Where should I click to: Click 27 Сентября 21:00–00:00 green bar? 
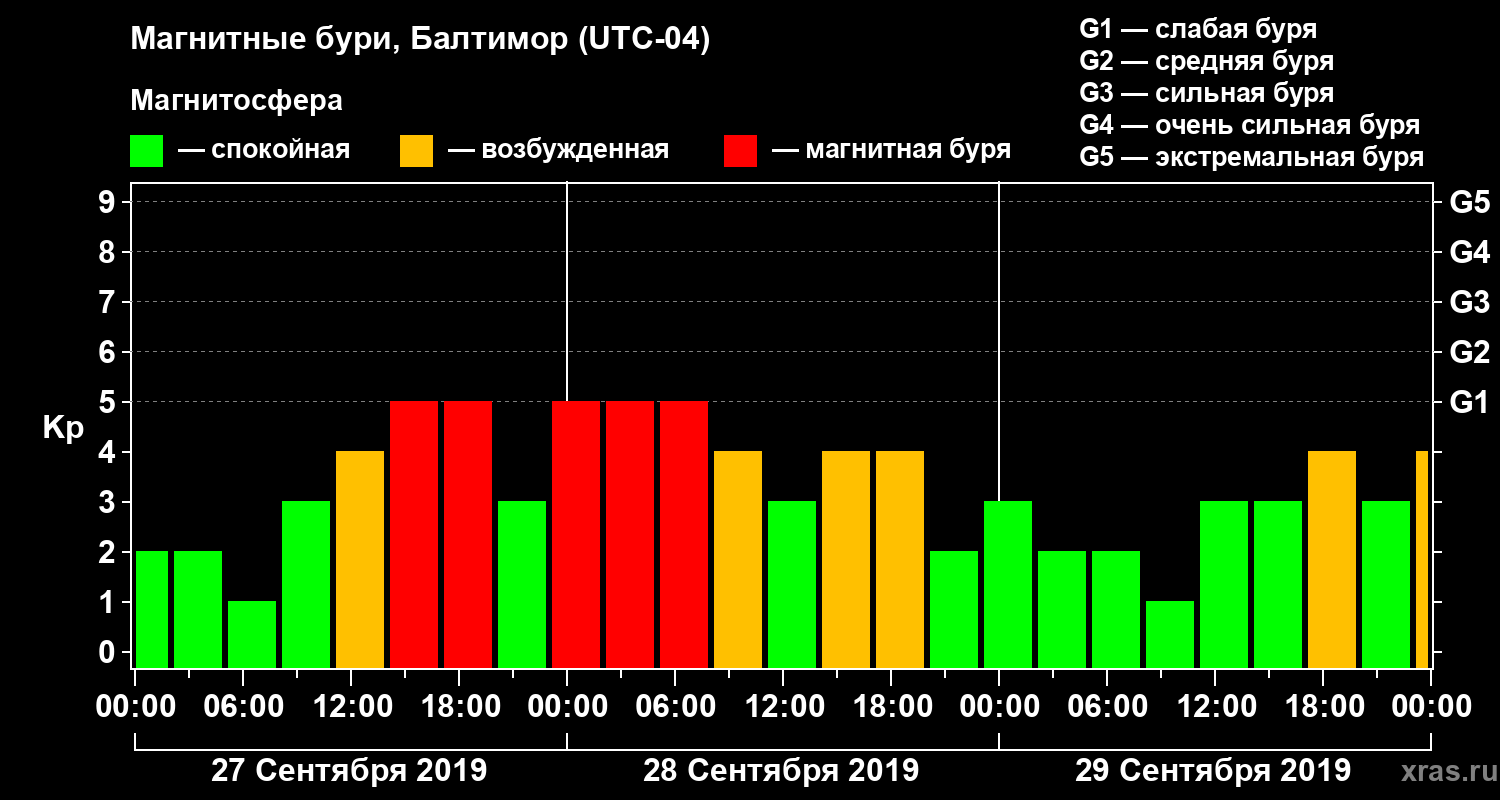(x=522, y=584)
